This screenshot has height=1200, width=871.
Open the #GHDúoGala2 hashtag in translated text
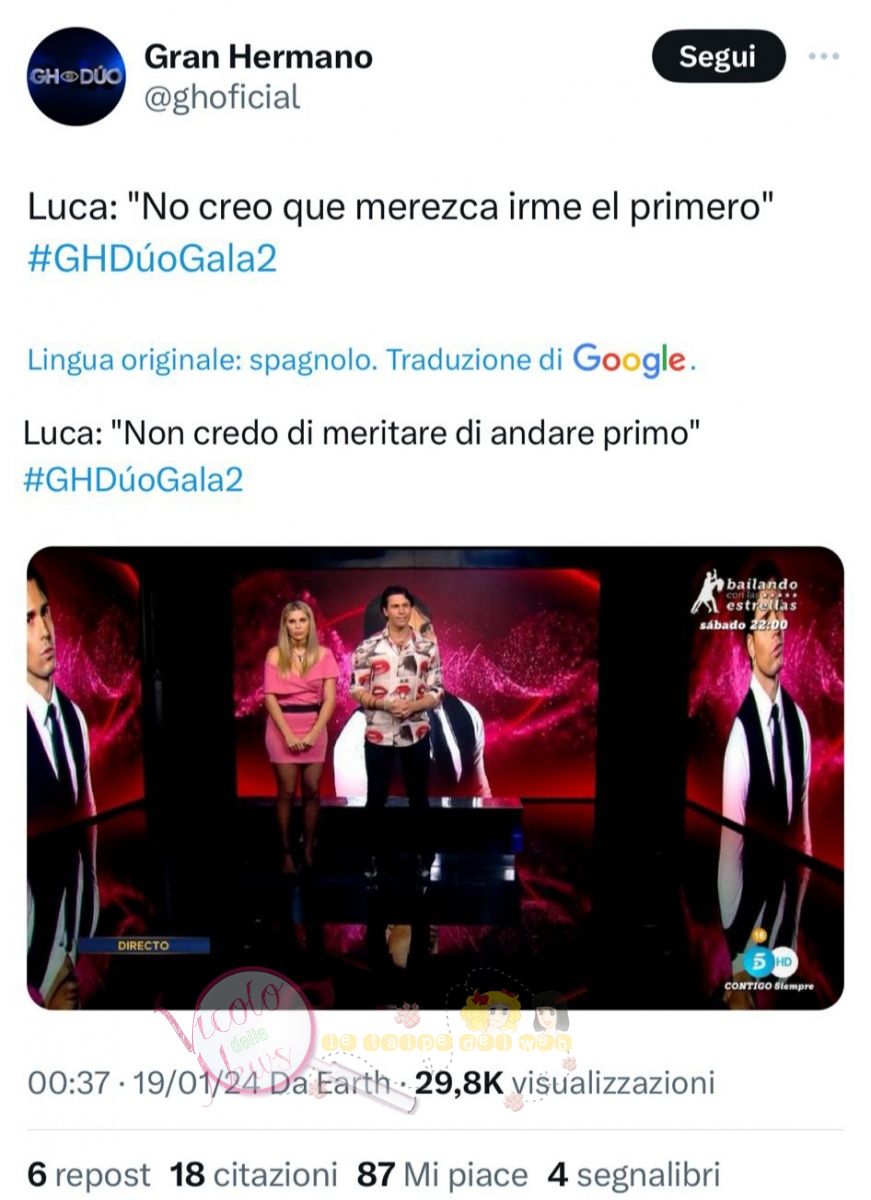(133, 479)
